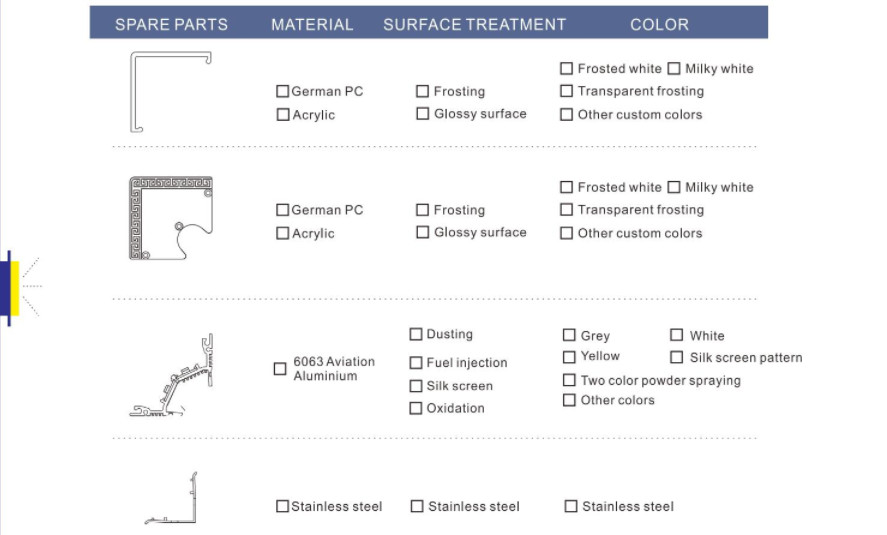The width and height of the screenshot is (887, 535).
Task: Tick Stainless steel under Material column
Action: (282, 506)
